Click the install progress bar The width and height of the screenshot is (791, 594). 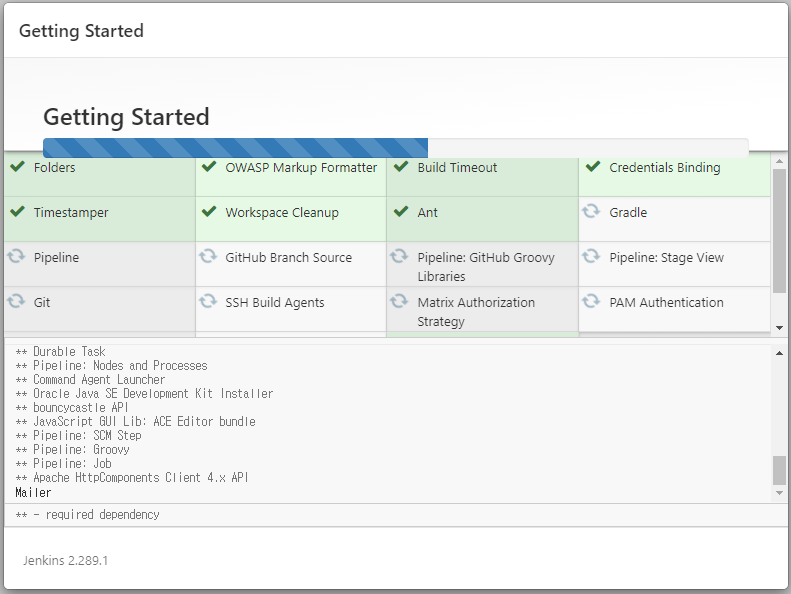396,148
